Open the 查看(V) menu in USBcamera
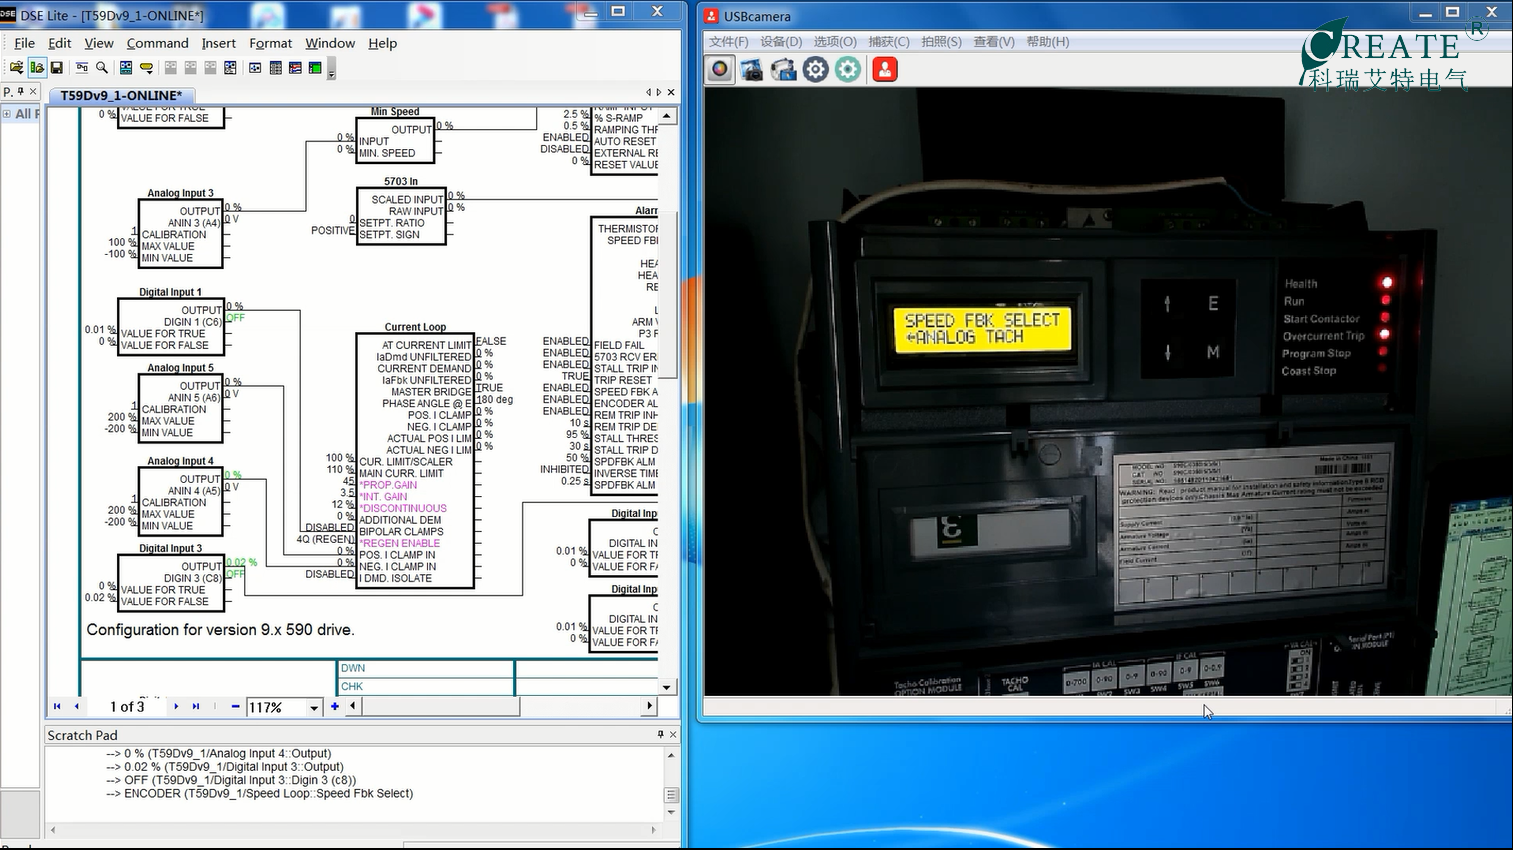1513x850 pixels. [x=994, y=41]
